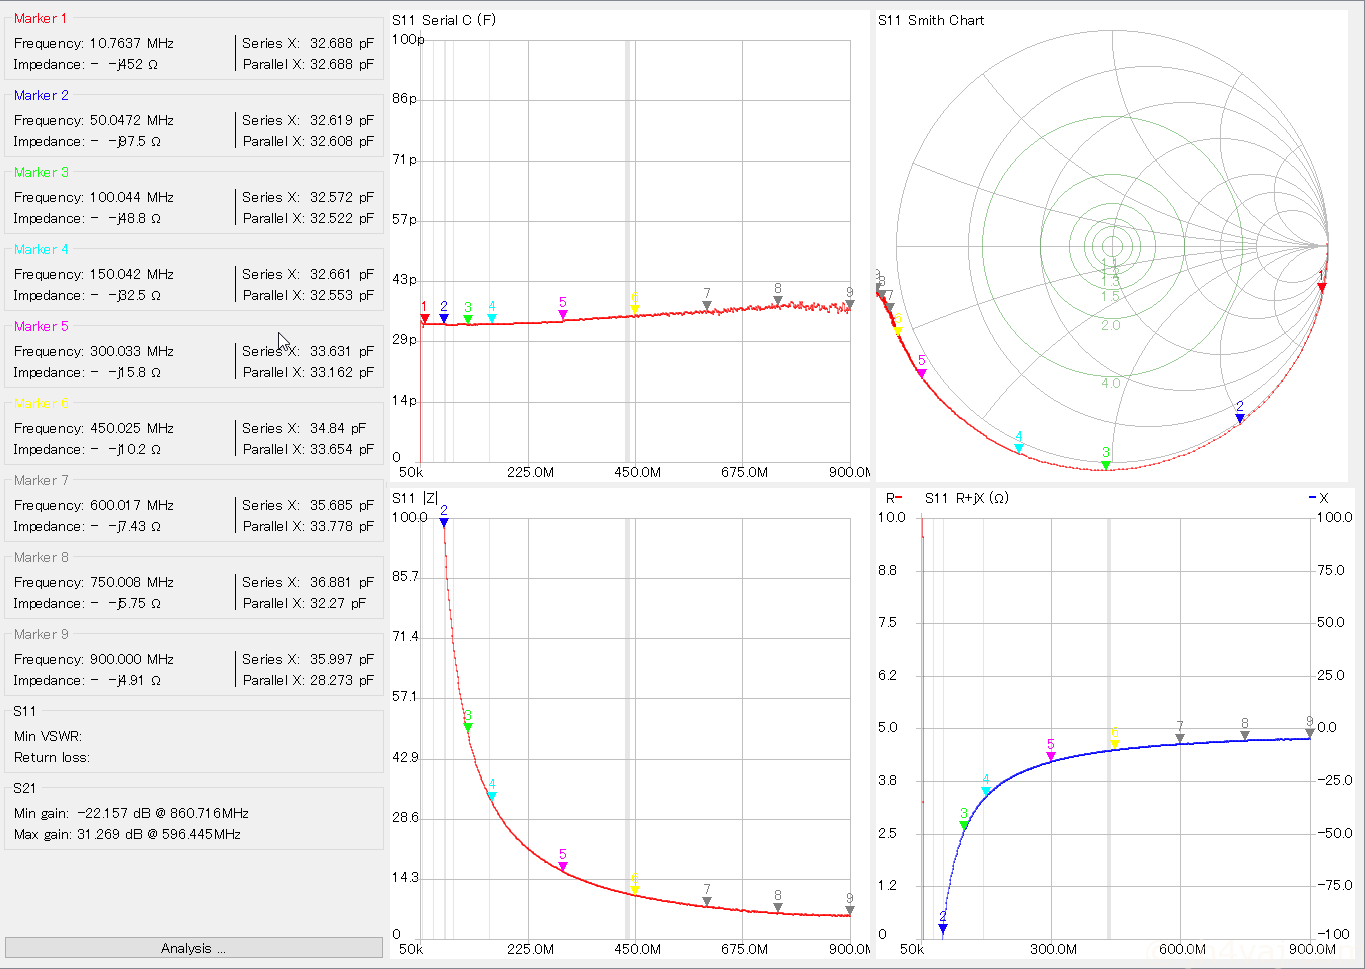Select cyan marker 4 on |Z| chart

(x=492, y=796)
